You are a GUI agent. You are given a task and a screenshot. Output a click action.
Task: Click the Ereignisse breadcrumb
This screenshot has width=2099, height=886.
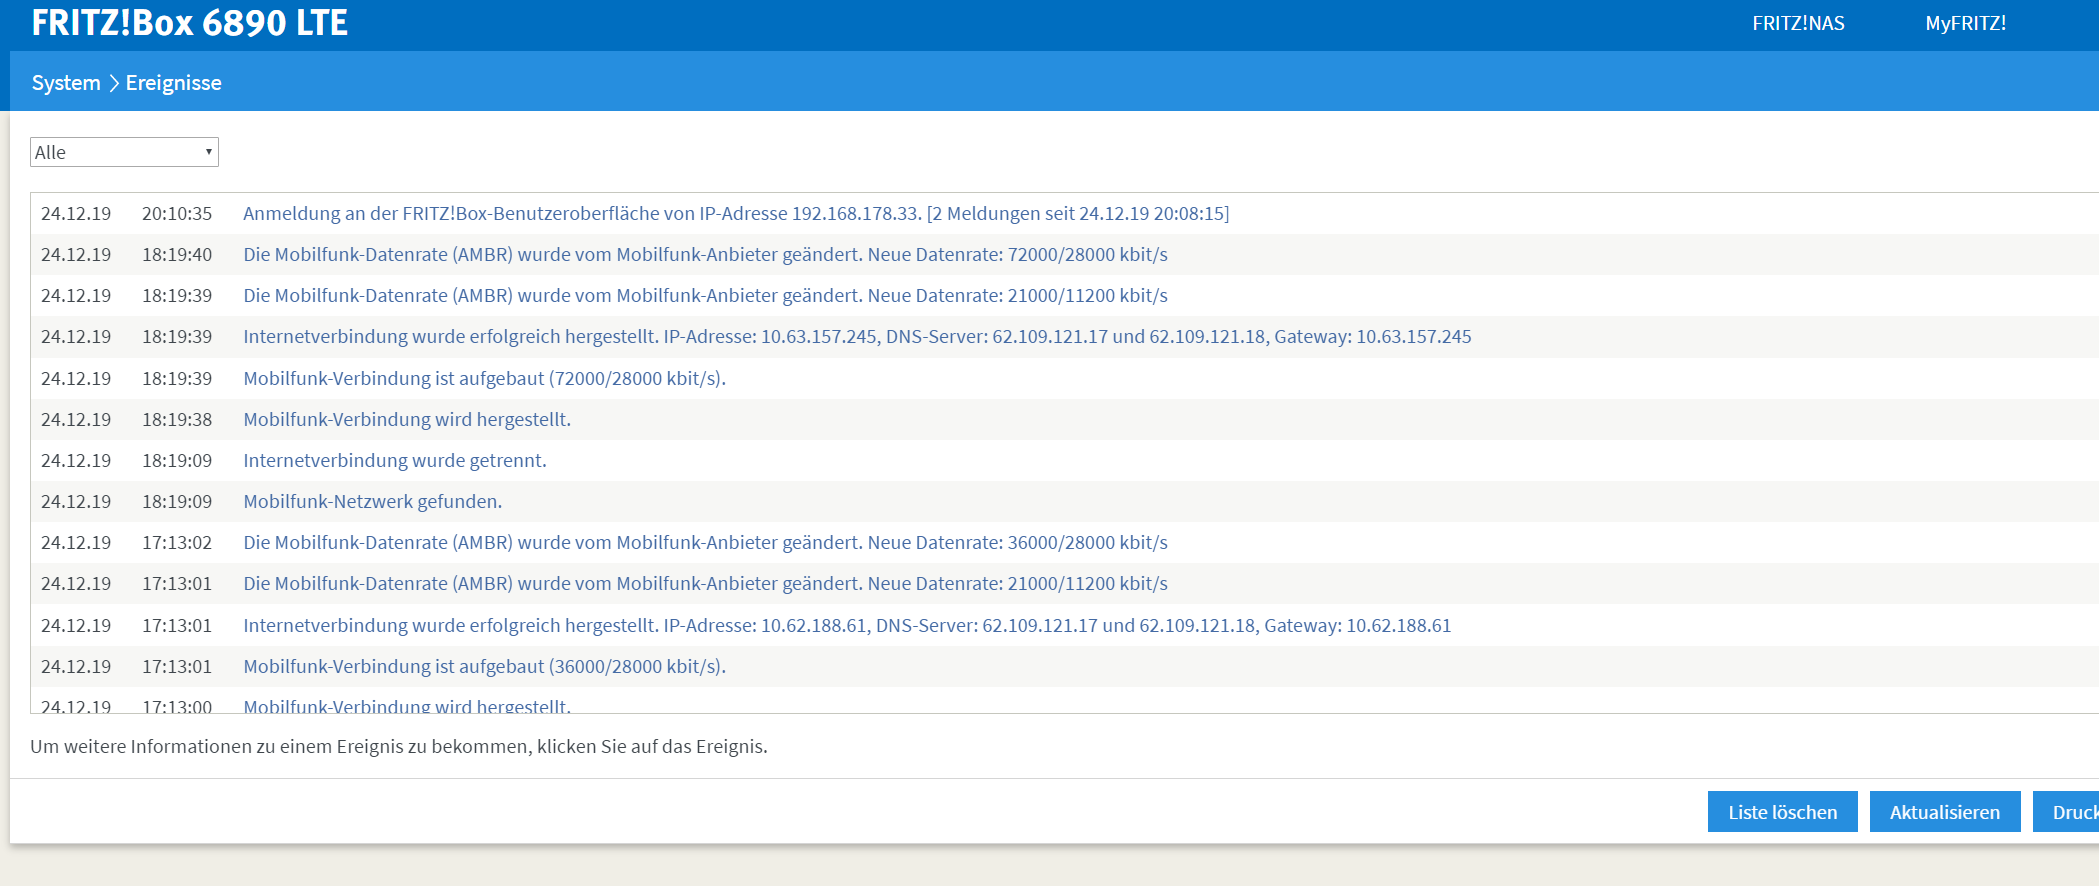(x=174, y=83)
